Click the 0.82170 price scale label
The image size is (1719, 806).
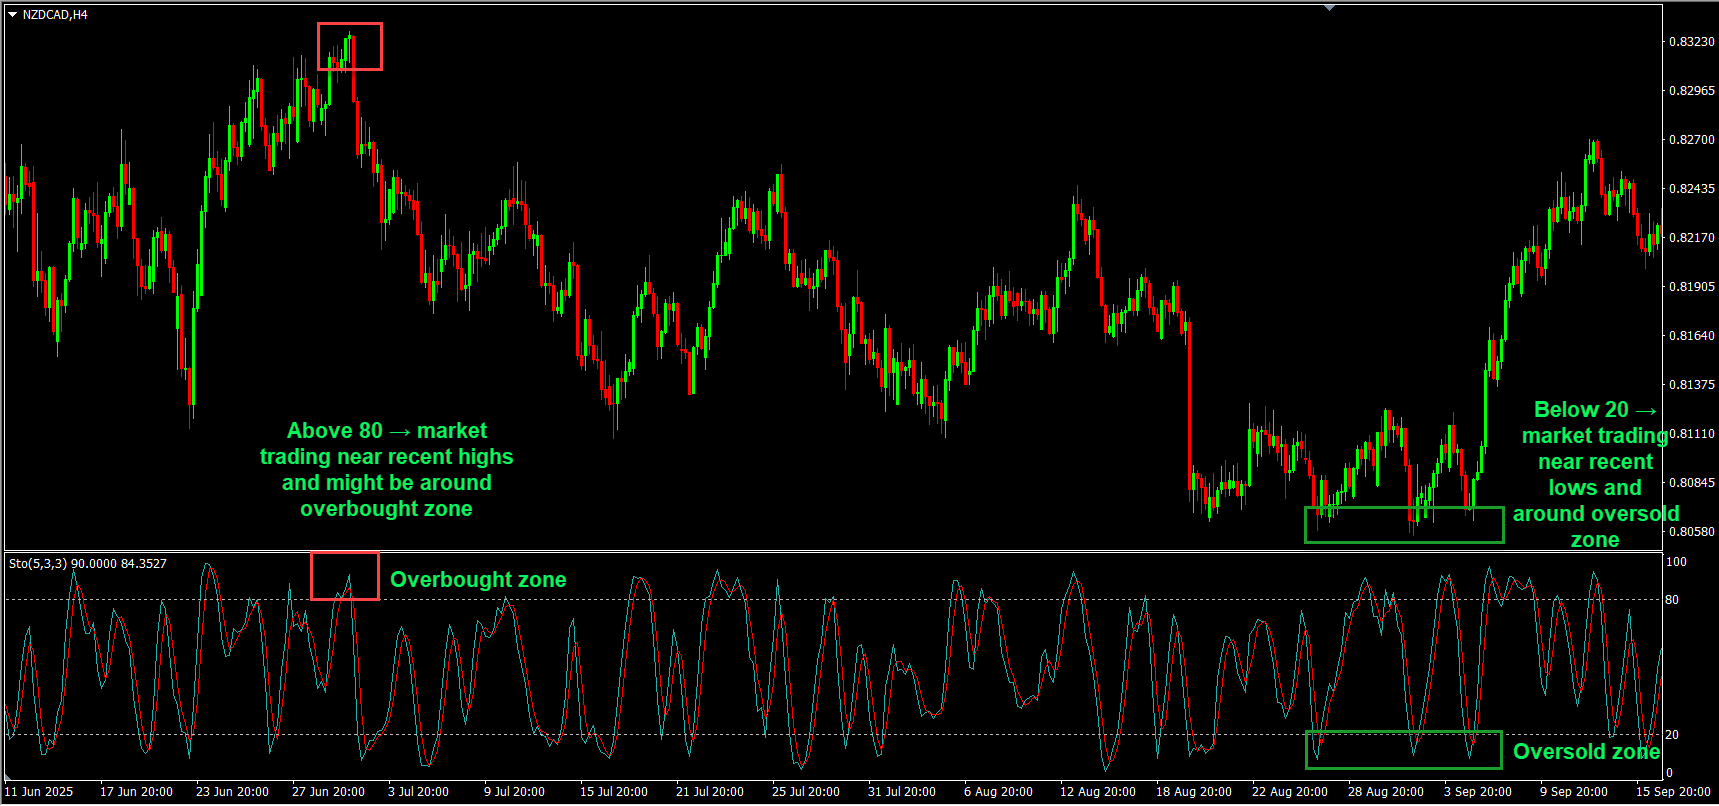[x=1691, y=238]
